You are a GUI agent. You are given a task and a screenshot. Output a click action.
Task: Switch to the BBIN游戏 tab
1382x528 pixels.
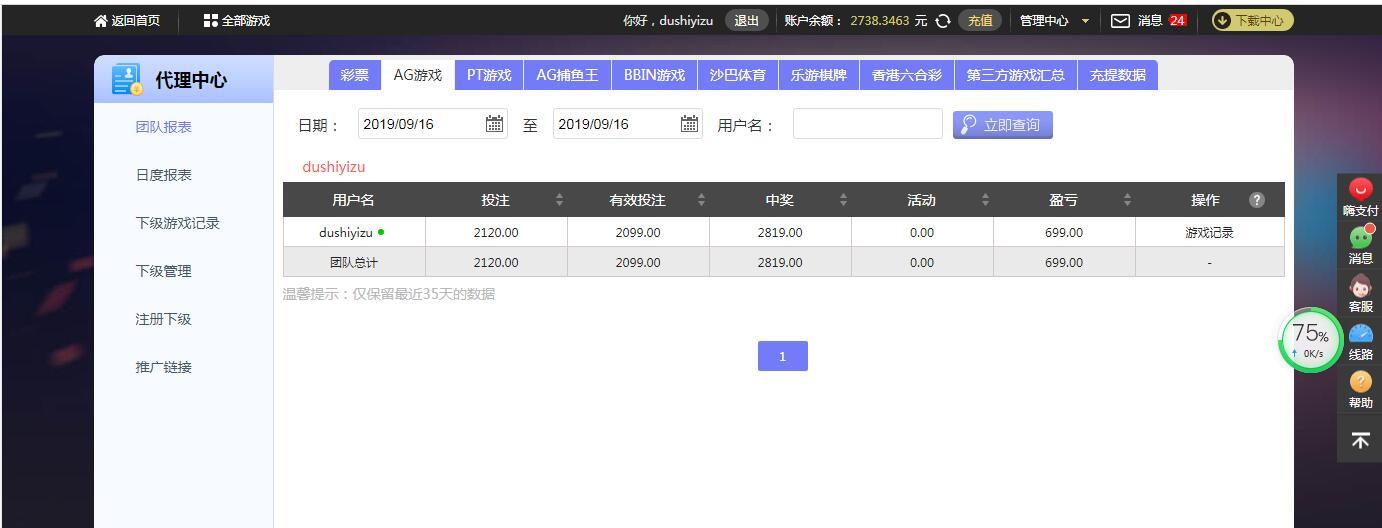(654, 75)
